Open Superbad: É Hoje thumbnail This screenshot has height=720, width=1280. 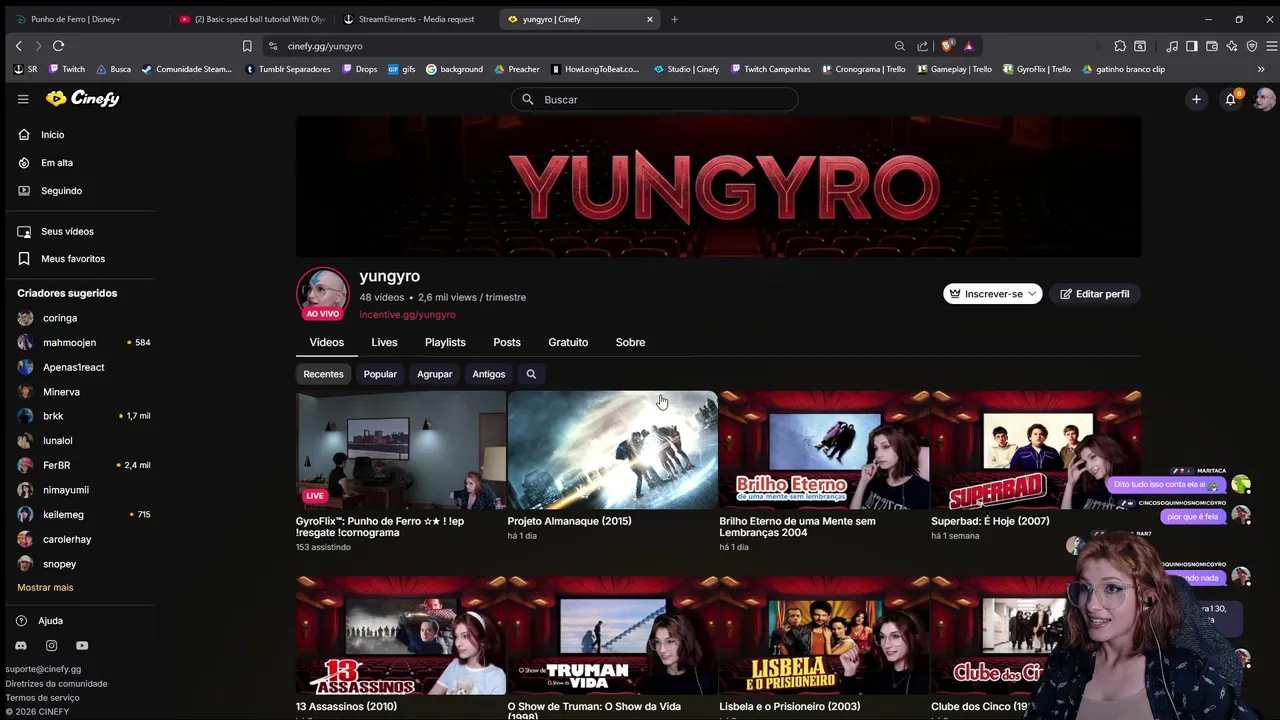[1036, 450]
